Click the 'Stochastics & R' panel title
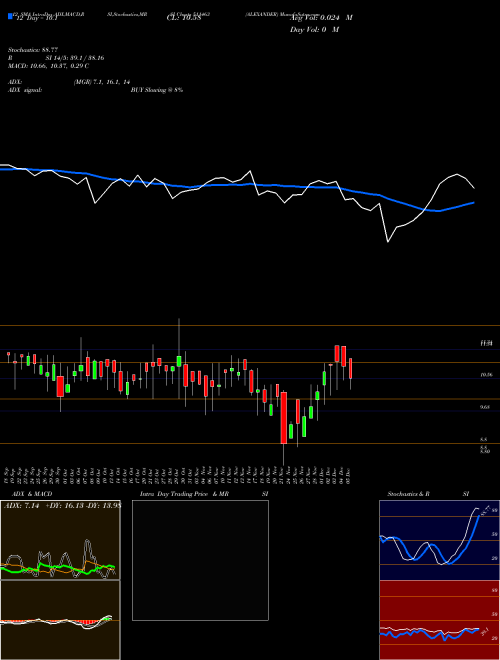The width and height of the screenshot is (500, 660). (409, 494)
